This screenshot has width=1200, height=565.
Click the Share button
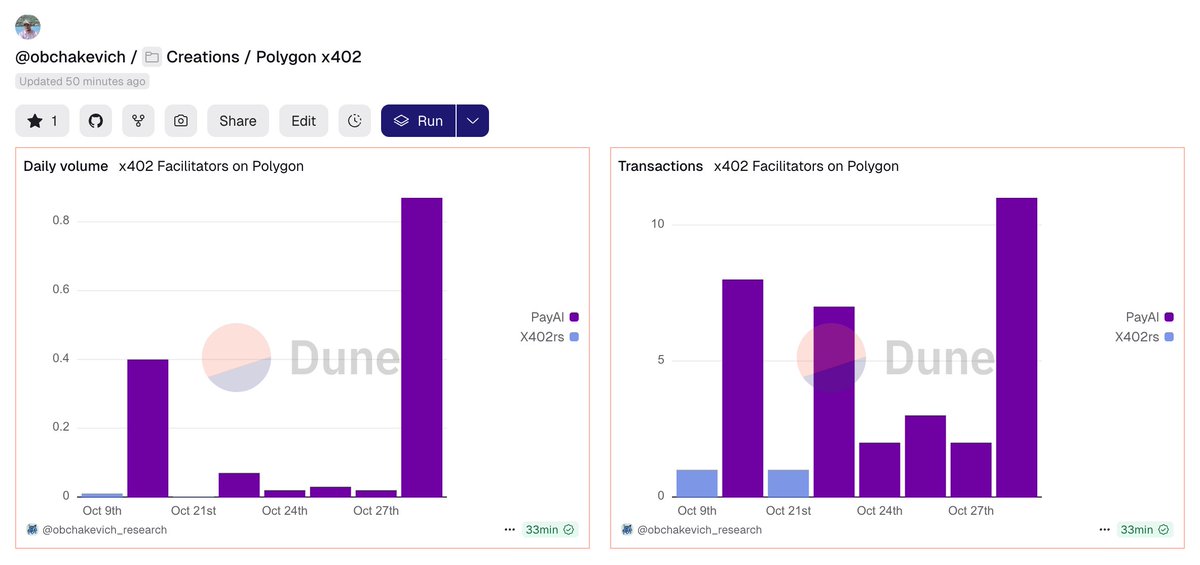click(x=238, y=121)
